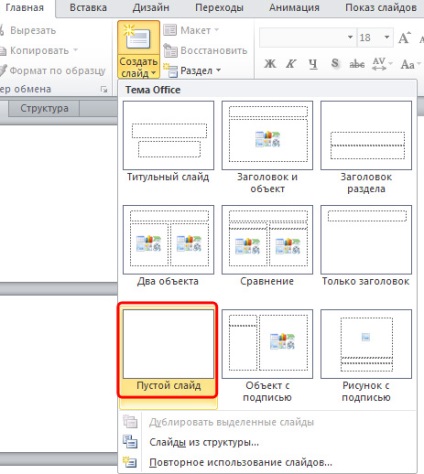Image resolution: width=424 pixels, height=474 pixels.
Task: Switch to the Вставка ribbon tab
Action: click(x=88, y=7)
